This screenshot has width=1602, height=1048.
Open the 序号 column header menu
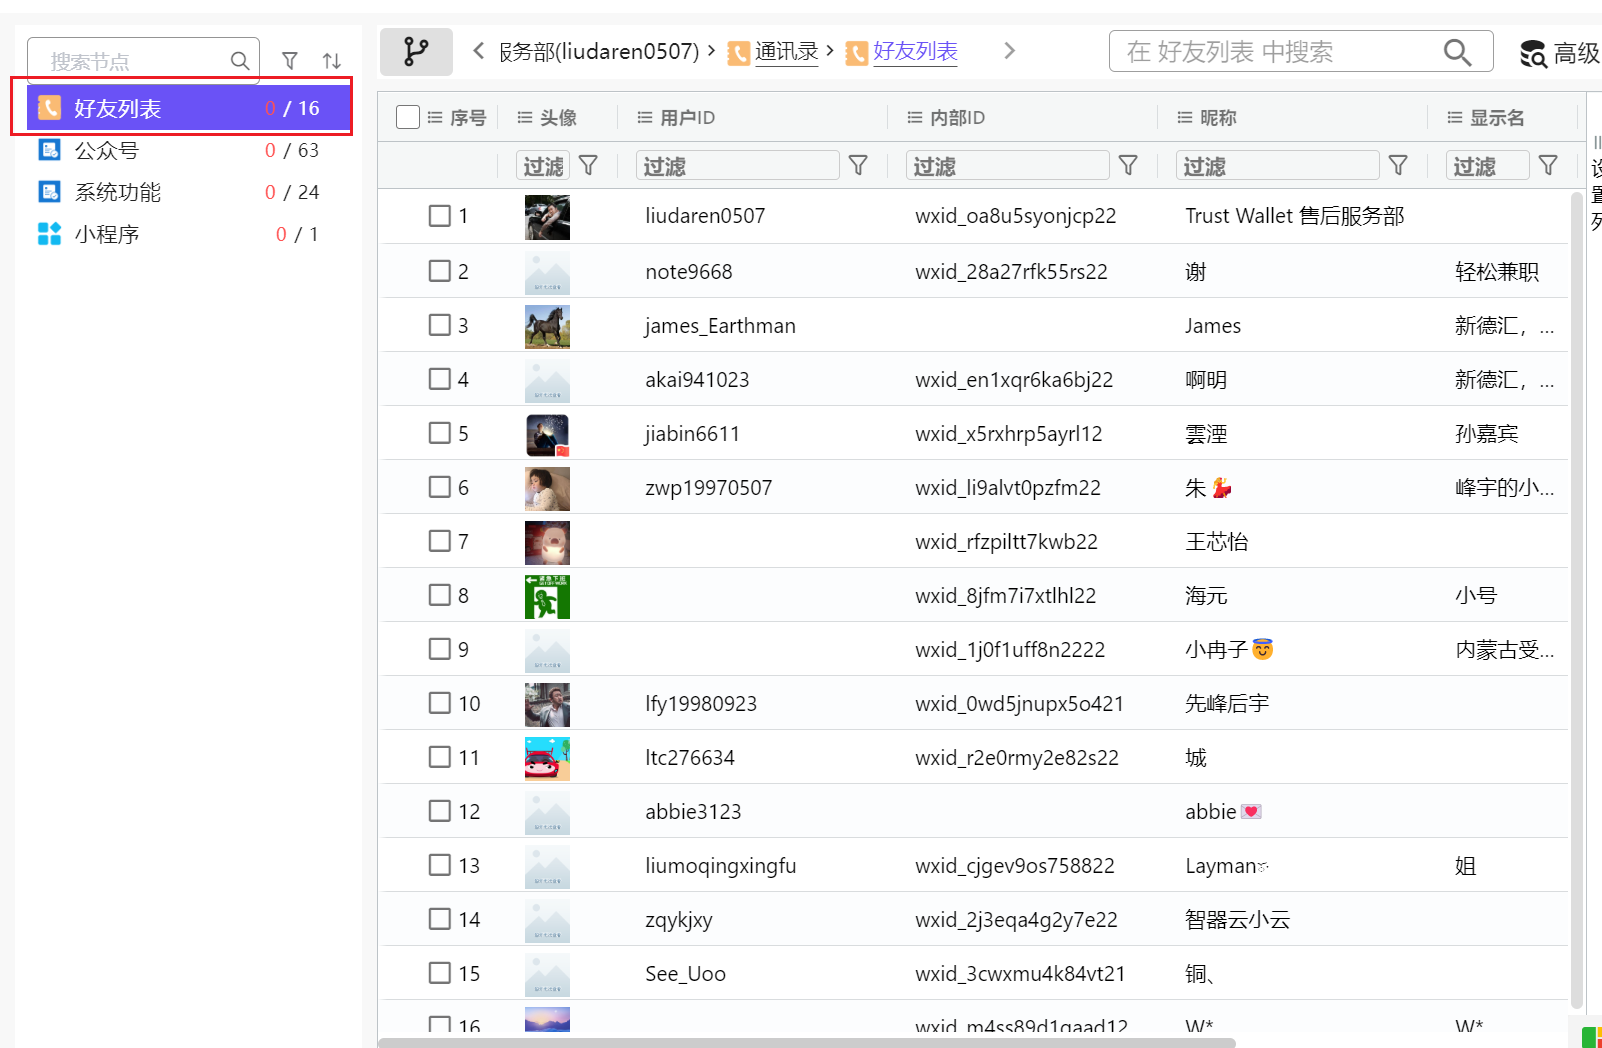[x=435, y=118]
